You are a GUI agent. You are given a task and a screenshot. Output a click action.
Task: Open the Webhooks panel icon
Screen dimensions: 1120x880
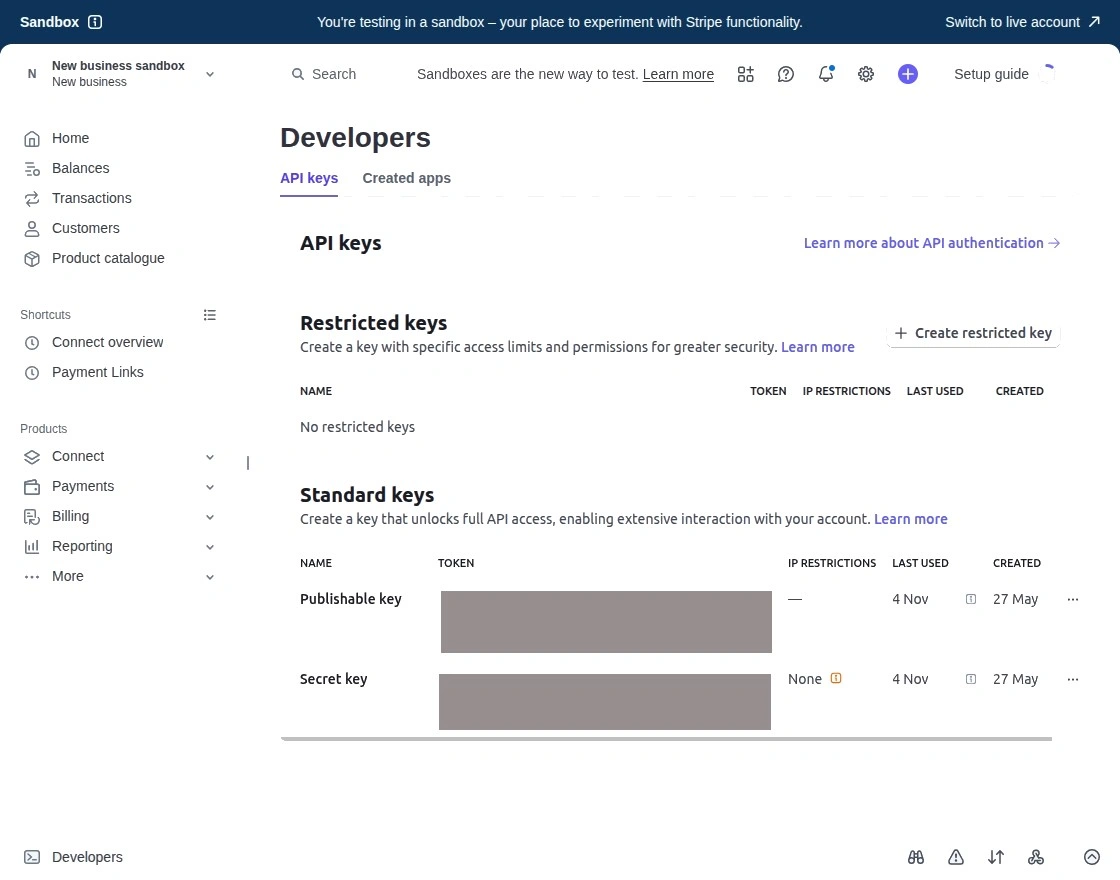(x=1036, y=857)
